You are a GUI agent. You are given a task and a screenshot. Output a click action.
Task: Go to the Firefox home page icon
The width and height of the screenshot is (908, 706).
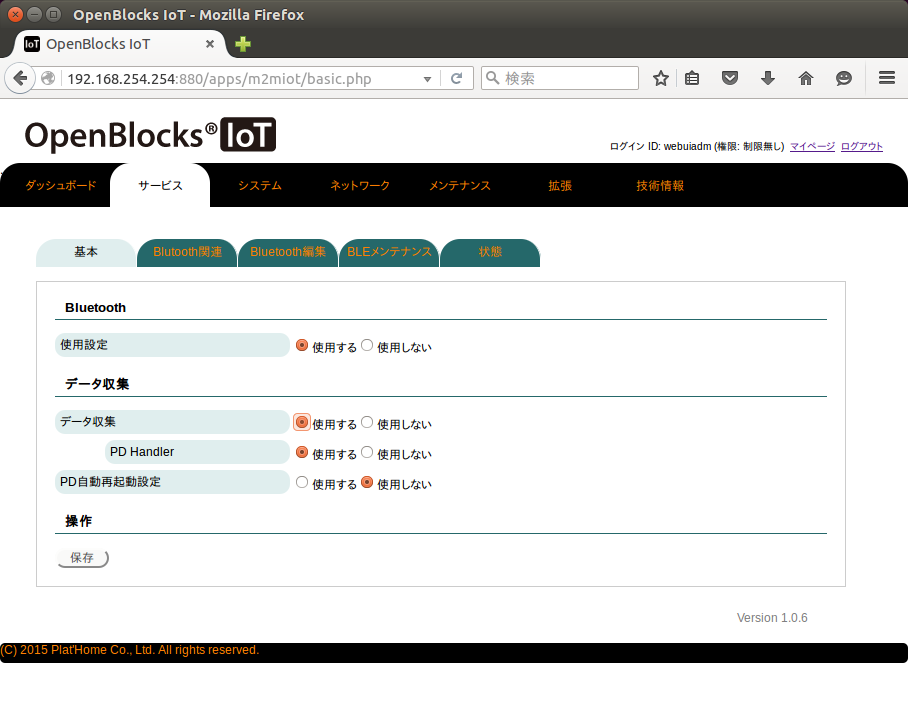[806, 78]
